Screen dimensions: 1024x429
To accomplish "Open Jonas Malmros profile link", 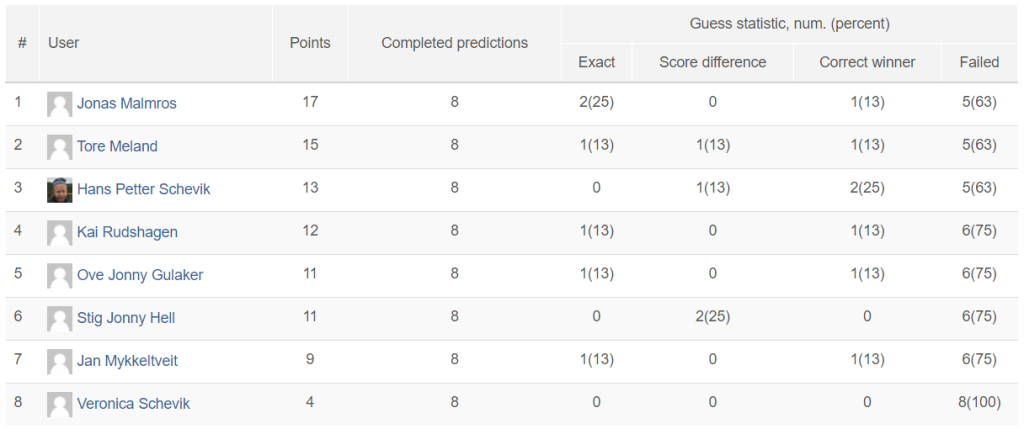I will pos(127,103).
